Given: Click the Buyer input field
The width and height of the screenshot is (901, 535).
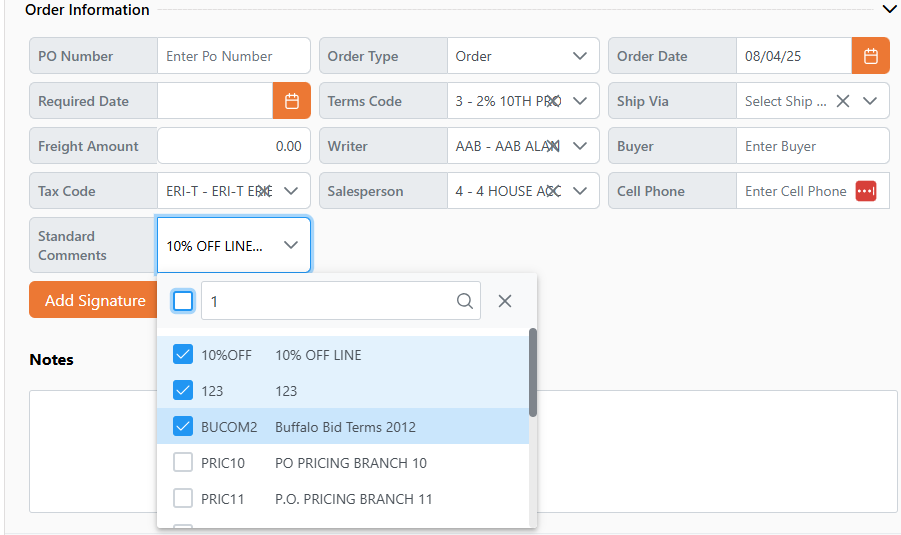Looking at the screenshot, I should coord(812,146).
